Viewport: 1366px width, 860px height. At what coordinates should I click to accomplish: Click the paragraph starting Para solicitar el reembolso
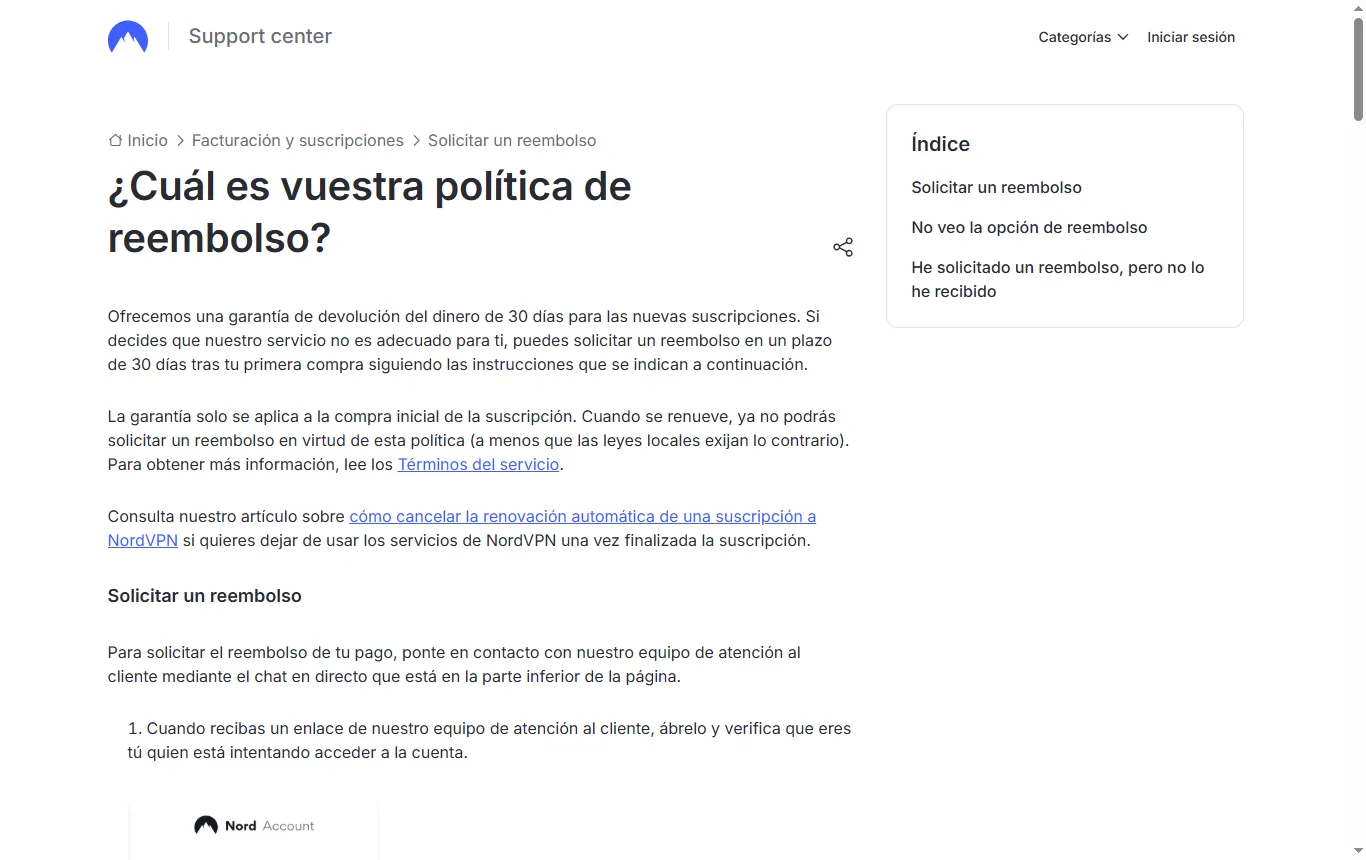click(x=454, y=664)
